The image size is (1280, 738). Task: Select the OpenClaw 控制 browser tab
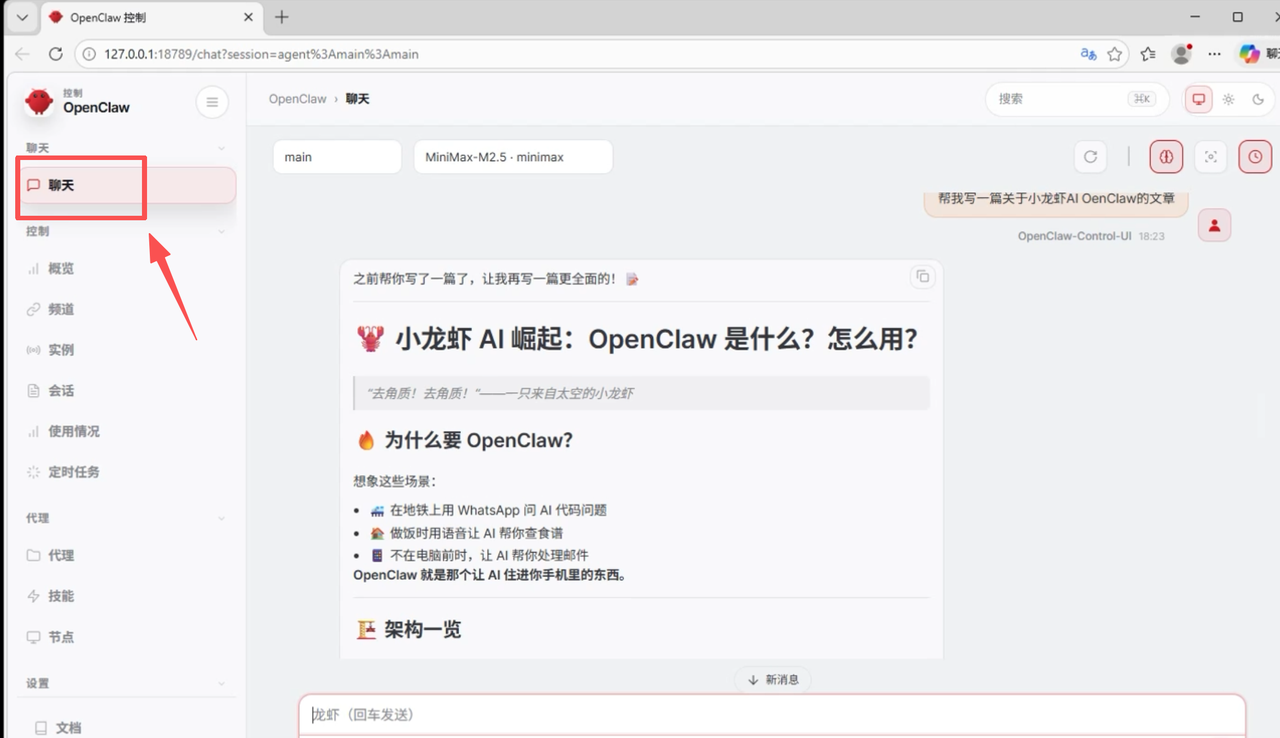point(152,17)
